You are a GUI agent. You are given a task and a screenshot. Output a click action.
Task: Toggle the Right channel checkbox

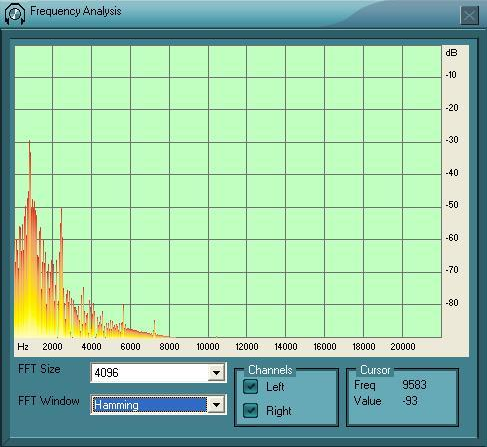[x=250, y=410]
